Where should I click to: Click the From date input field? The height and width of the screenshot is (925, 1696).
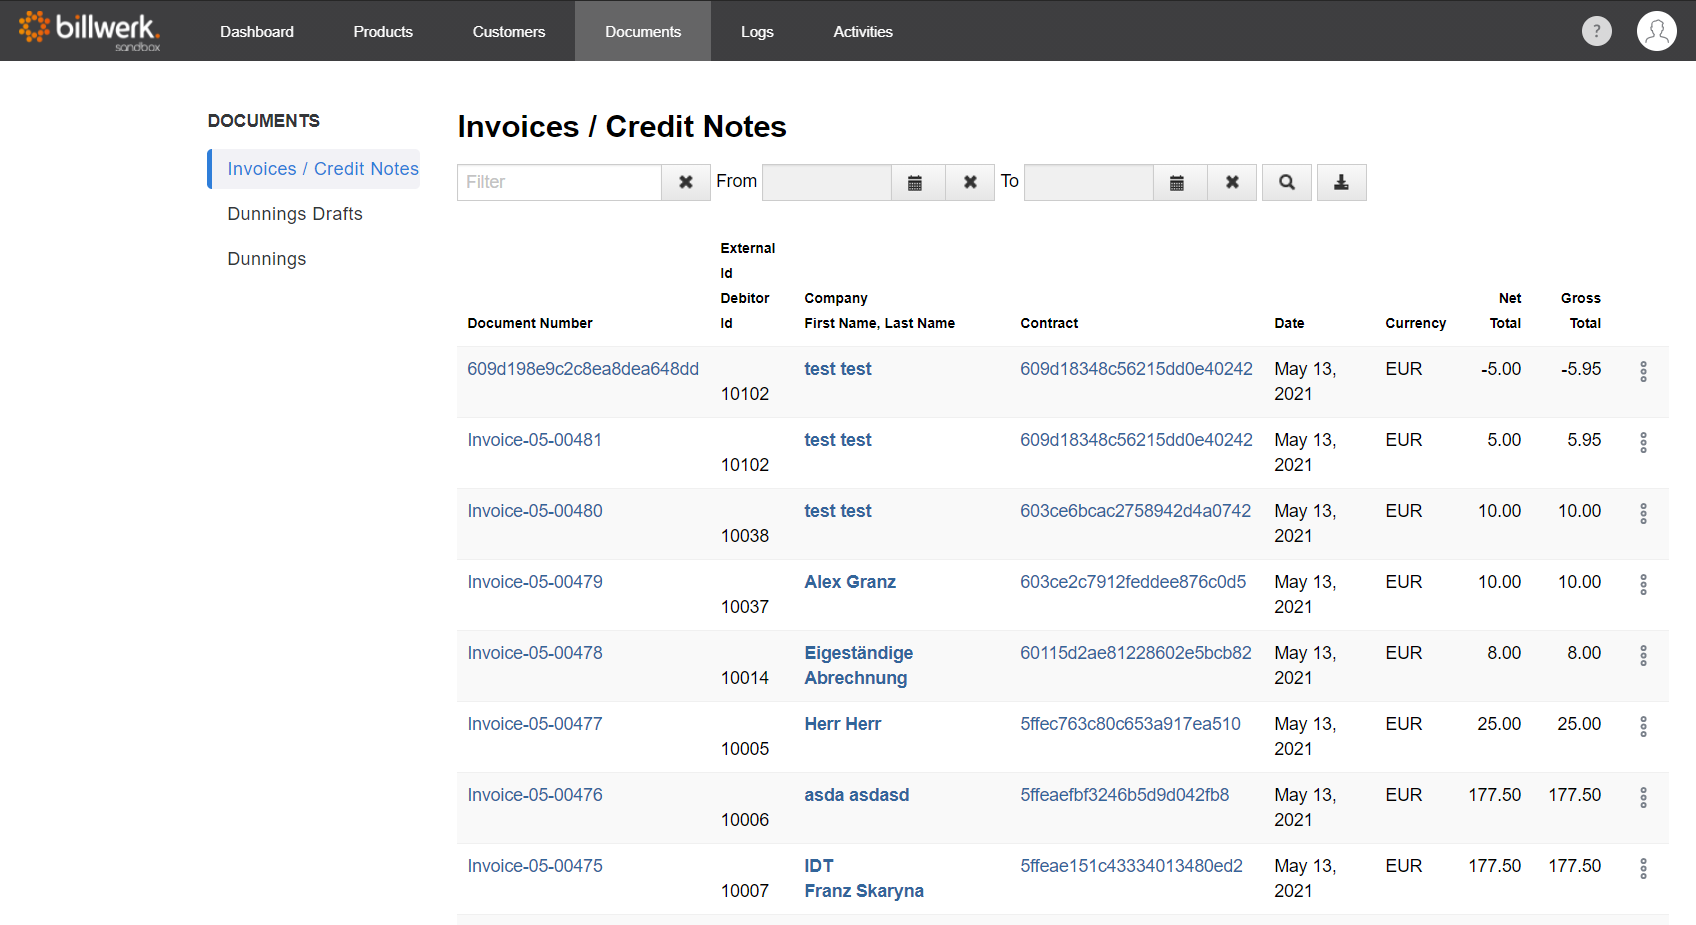[827, 182]
